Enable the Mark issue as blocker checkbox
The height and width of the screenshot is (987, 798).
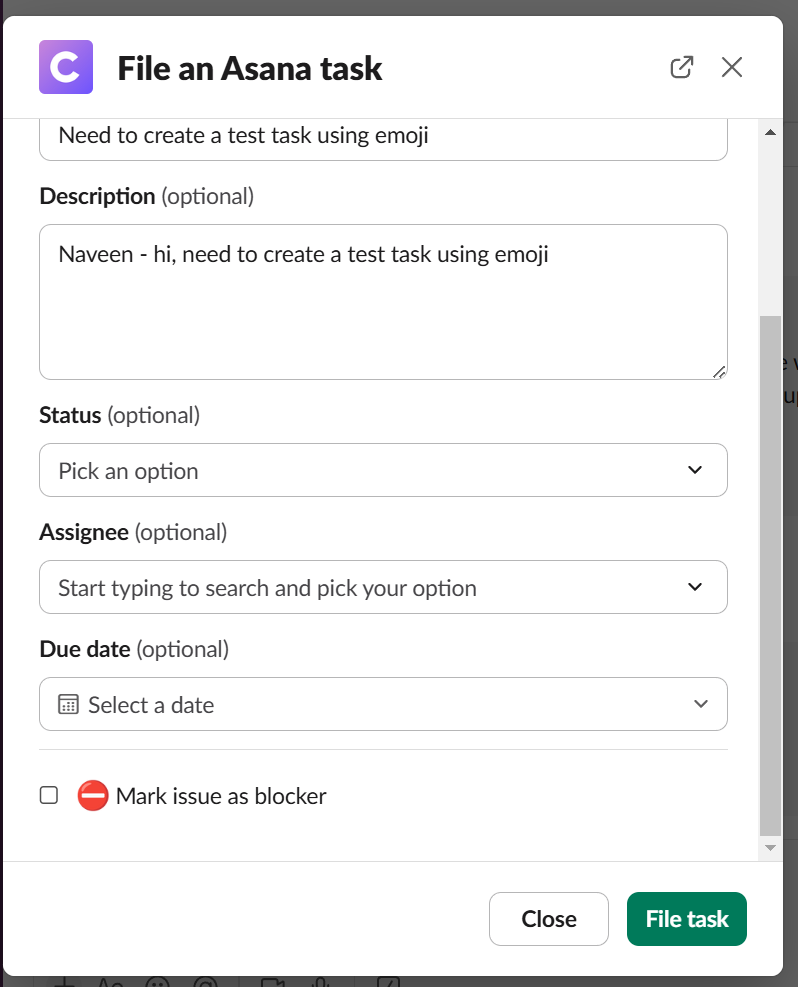tap(49, 796)
